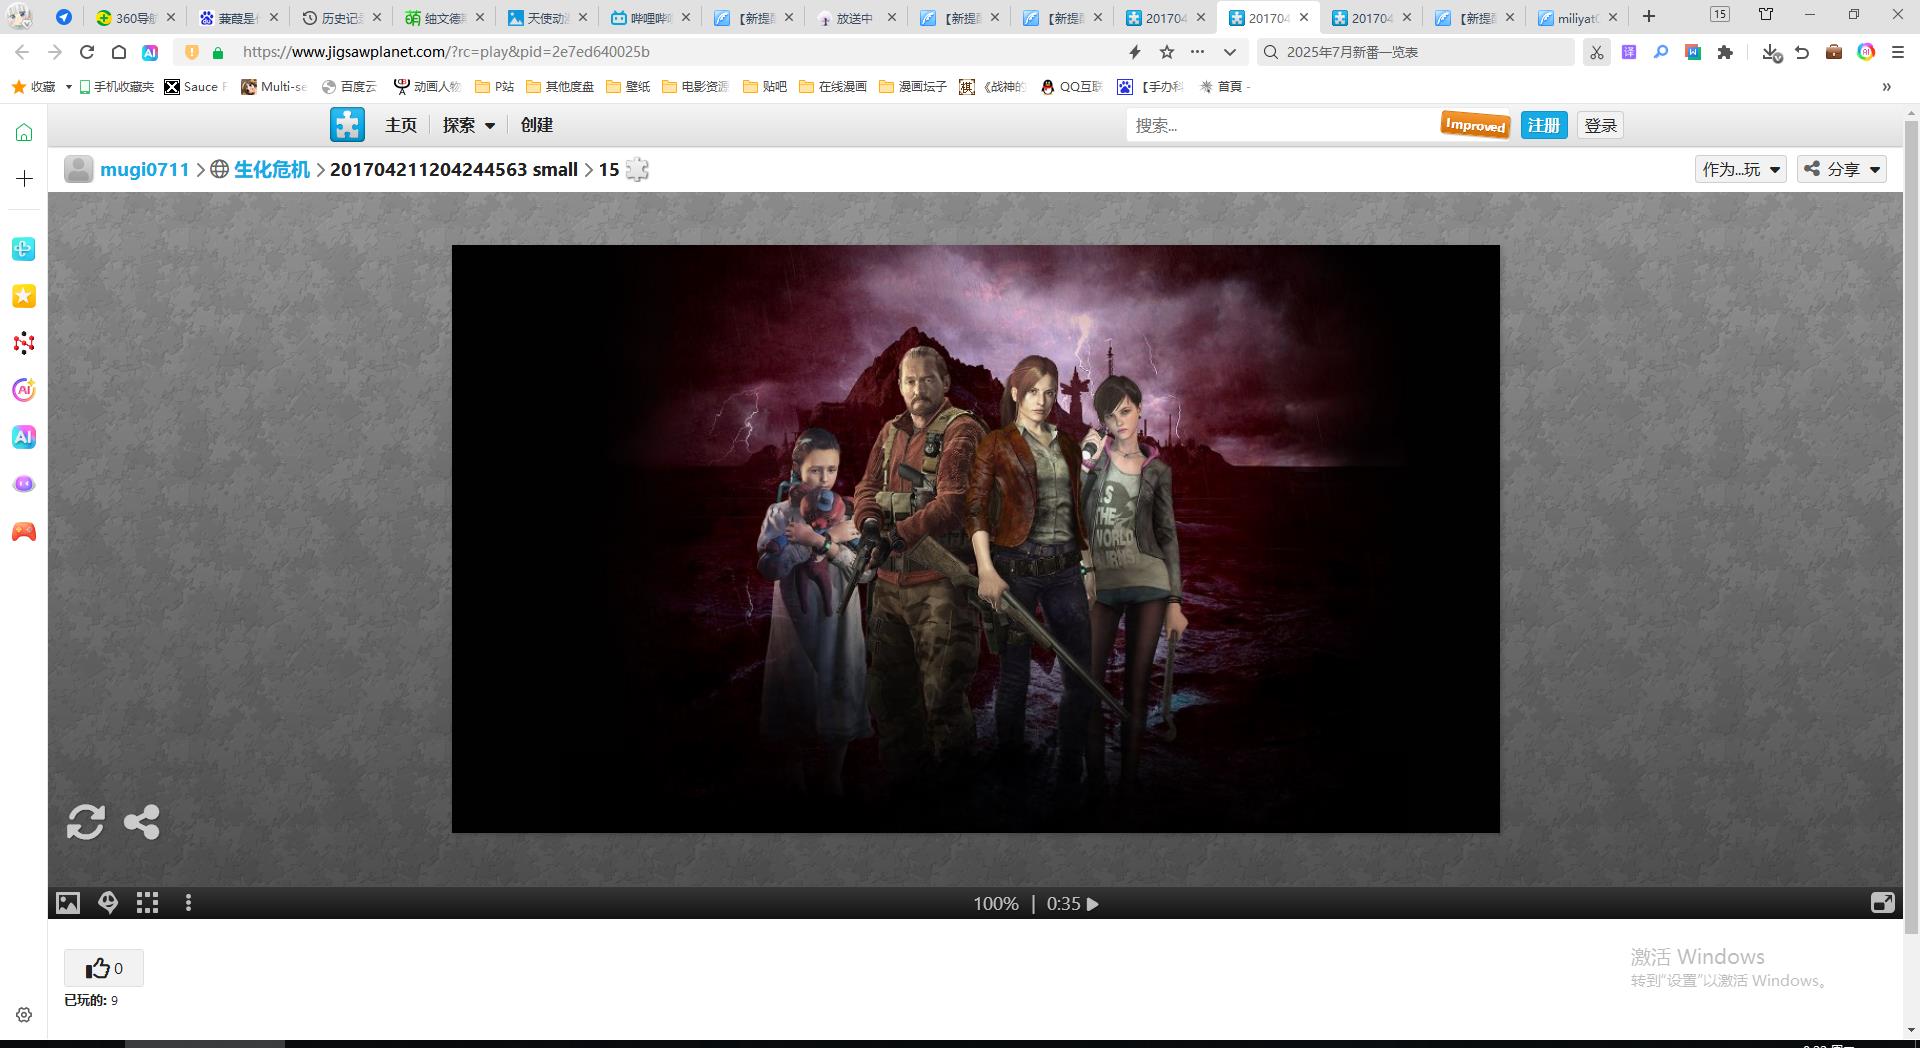Switch to the 历史记录 tab
Image resolution: width=1920 pixels, height=1048 pixels.
point(343,17)
